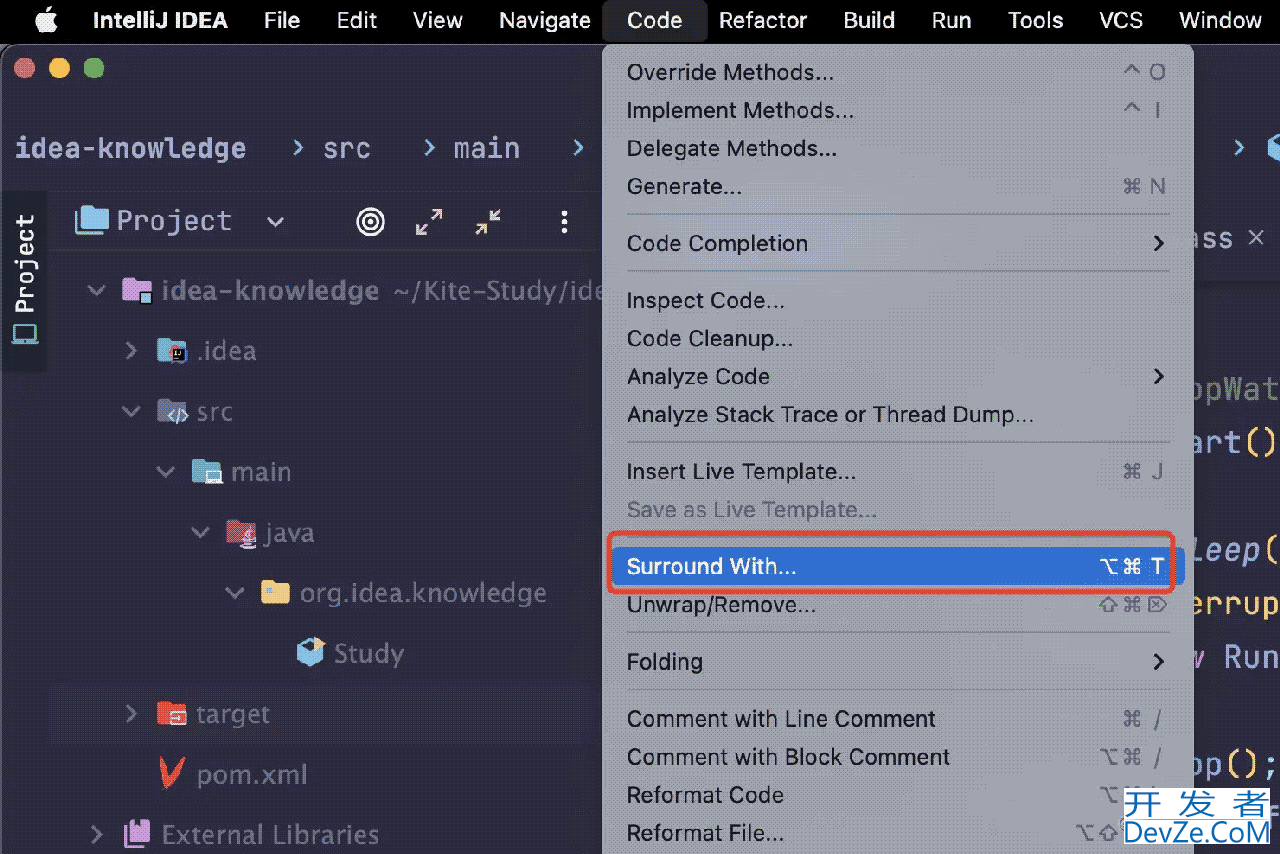The width and height of the screenshot is (1280, 854).
Task: Click src in the breadcrumb bar
Action: tap(346, 148)
